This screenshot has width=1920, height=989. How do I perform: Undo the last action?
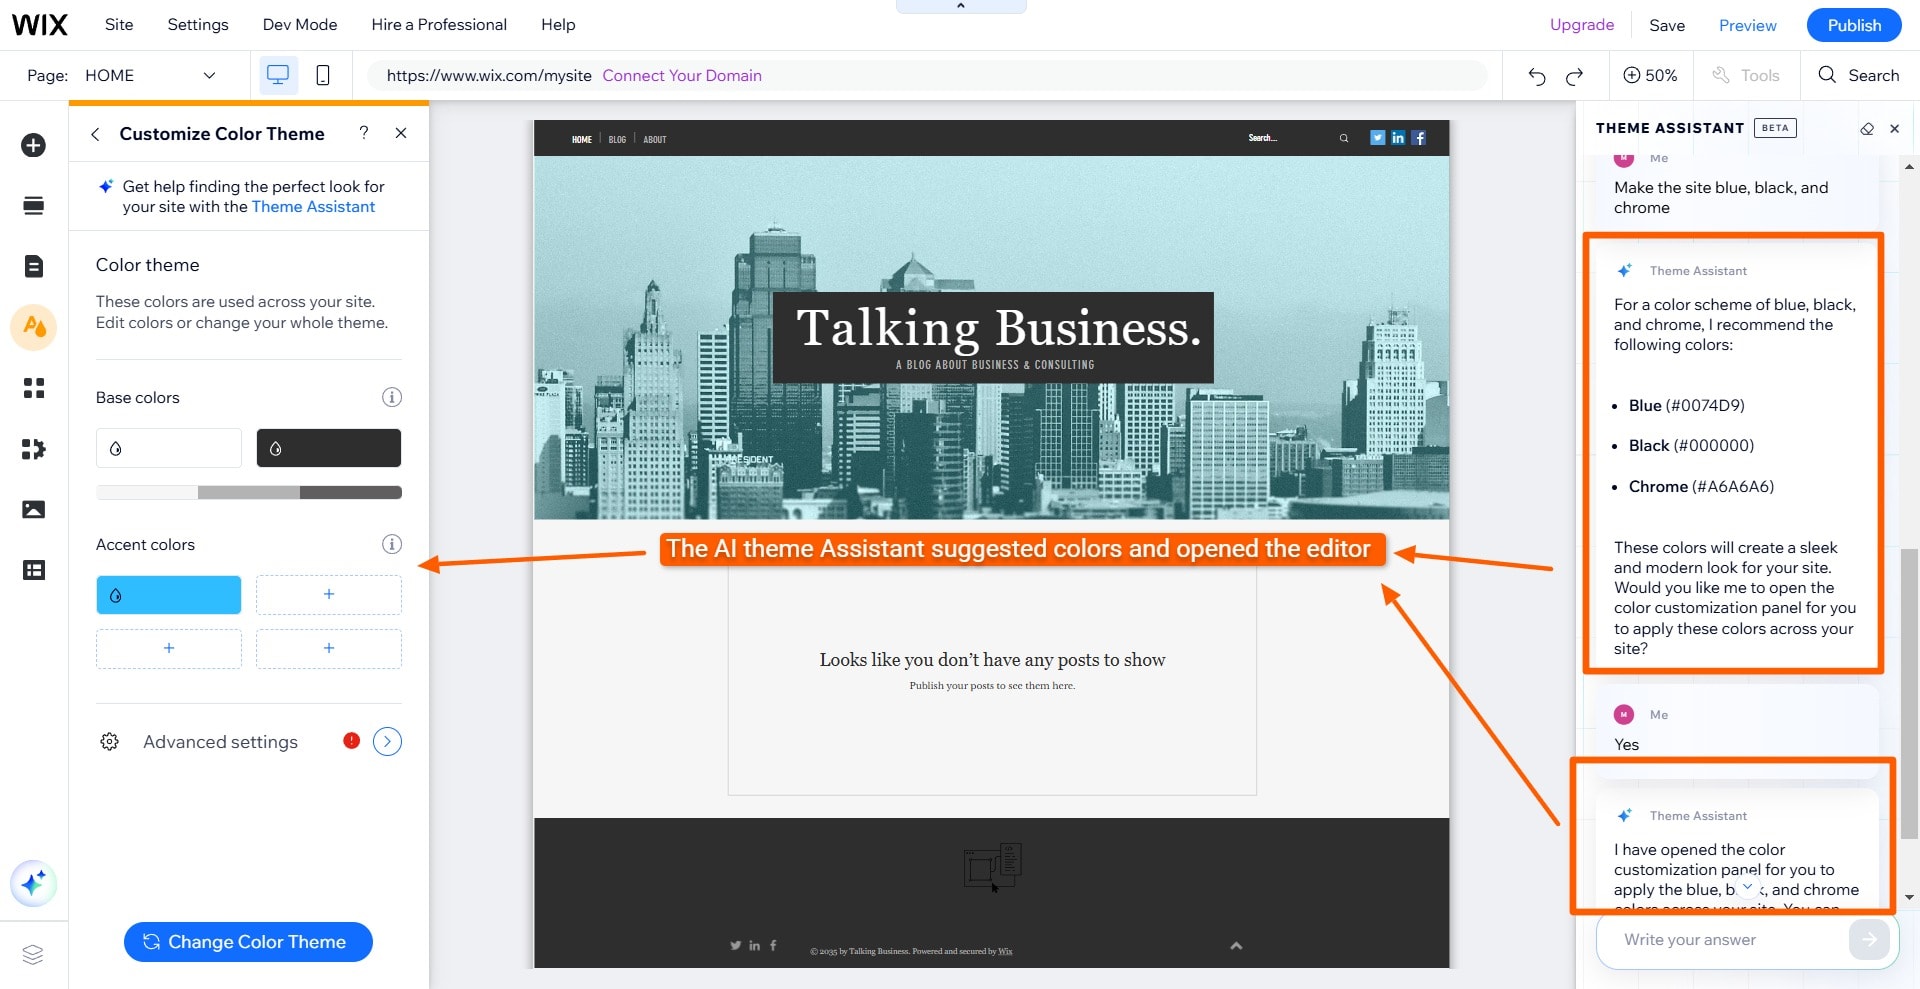point(1536,76)
